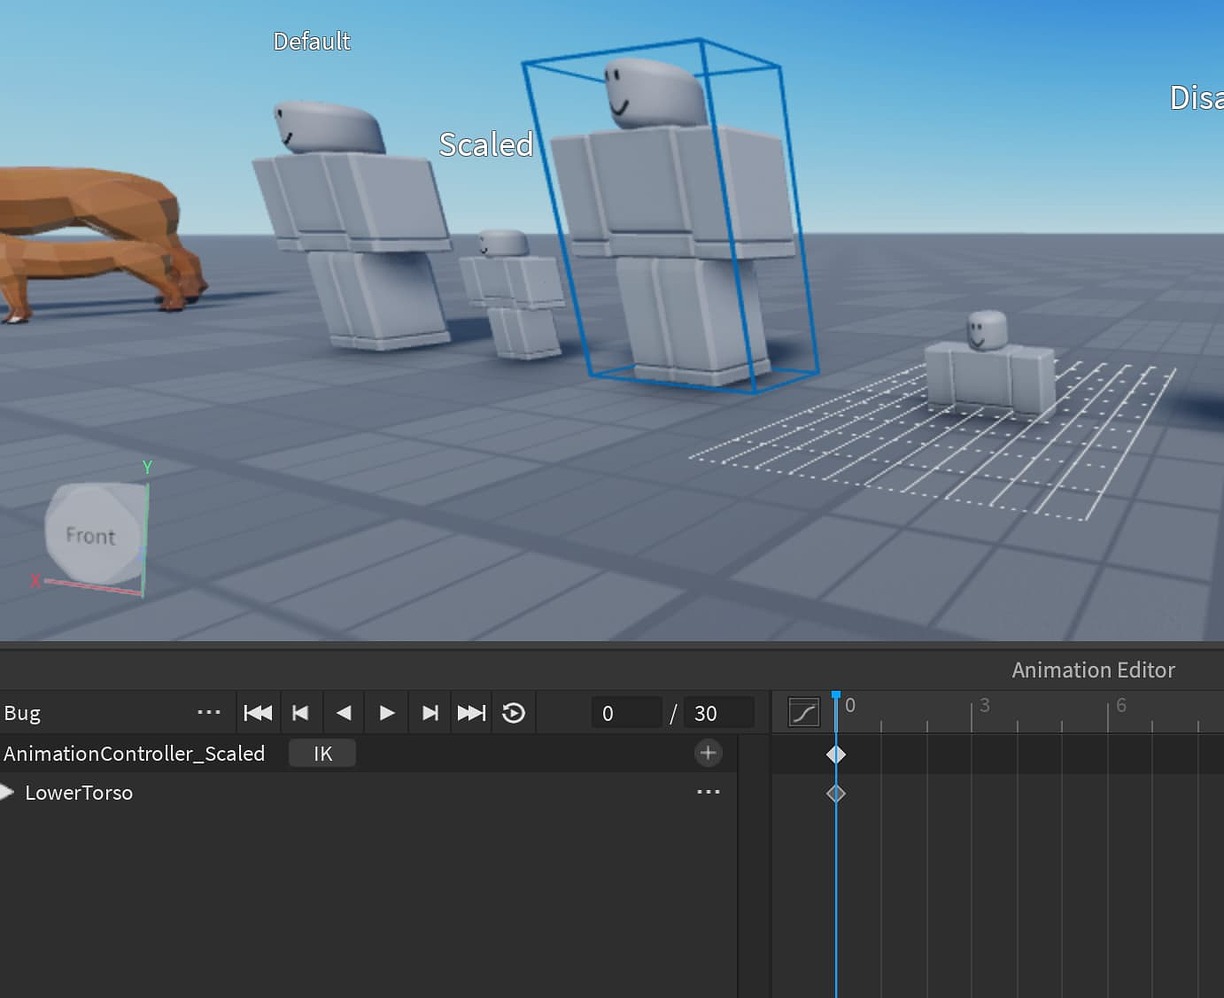Expand the LowerTorso track
Viewport: 1224px width, 998px height.
[x=9, y=792]
